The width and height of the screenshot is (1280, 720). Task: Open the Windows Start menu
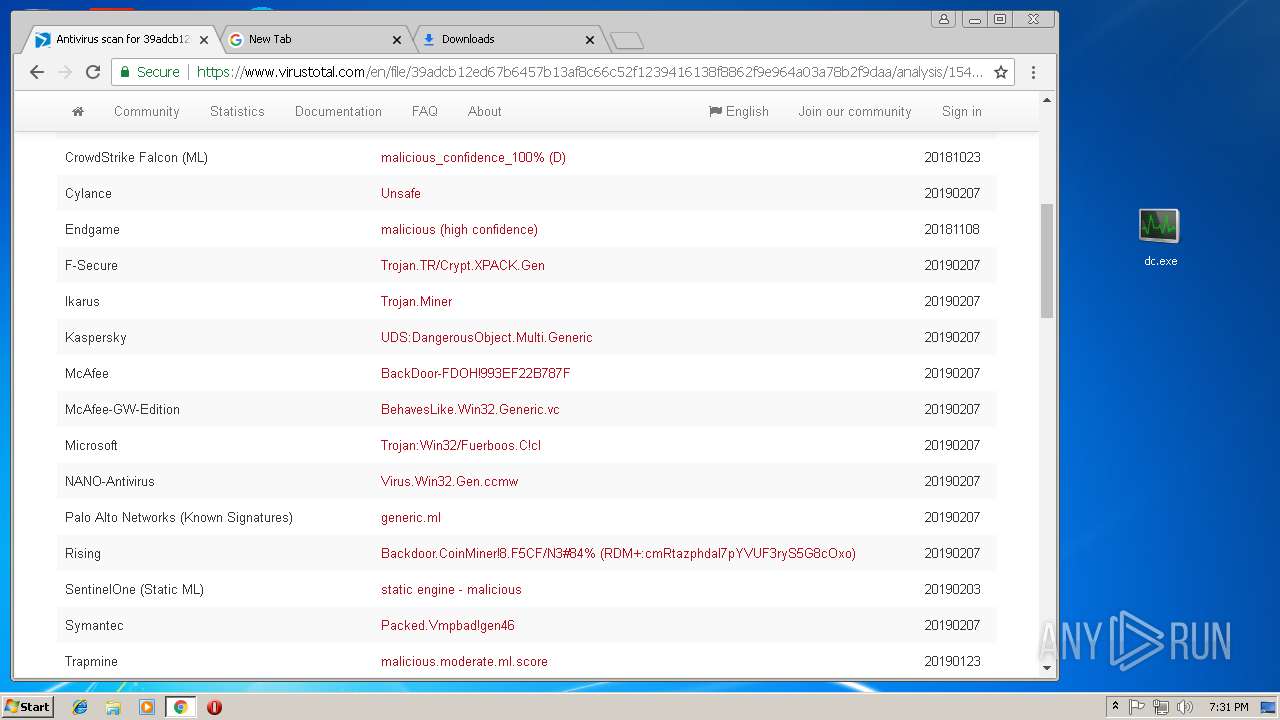[27, 707]
